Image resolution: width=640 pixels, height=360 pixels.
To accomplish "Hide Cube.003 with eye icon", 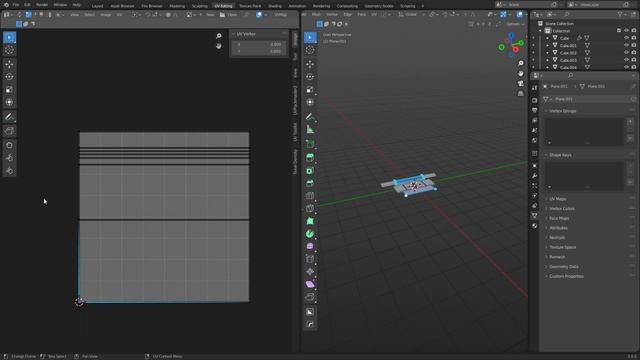I will click(x=626, y=60).
